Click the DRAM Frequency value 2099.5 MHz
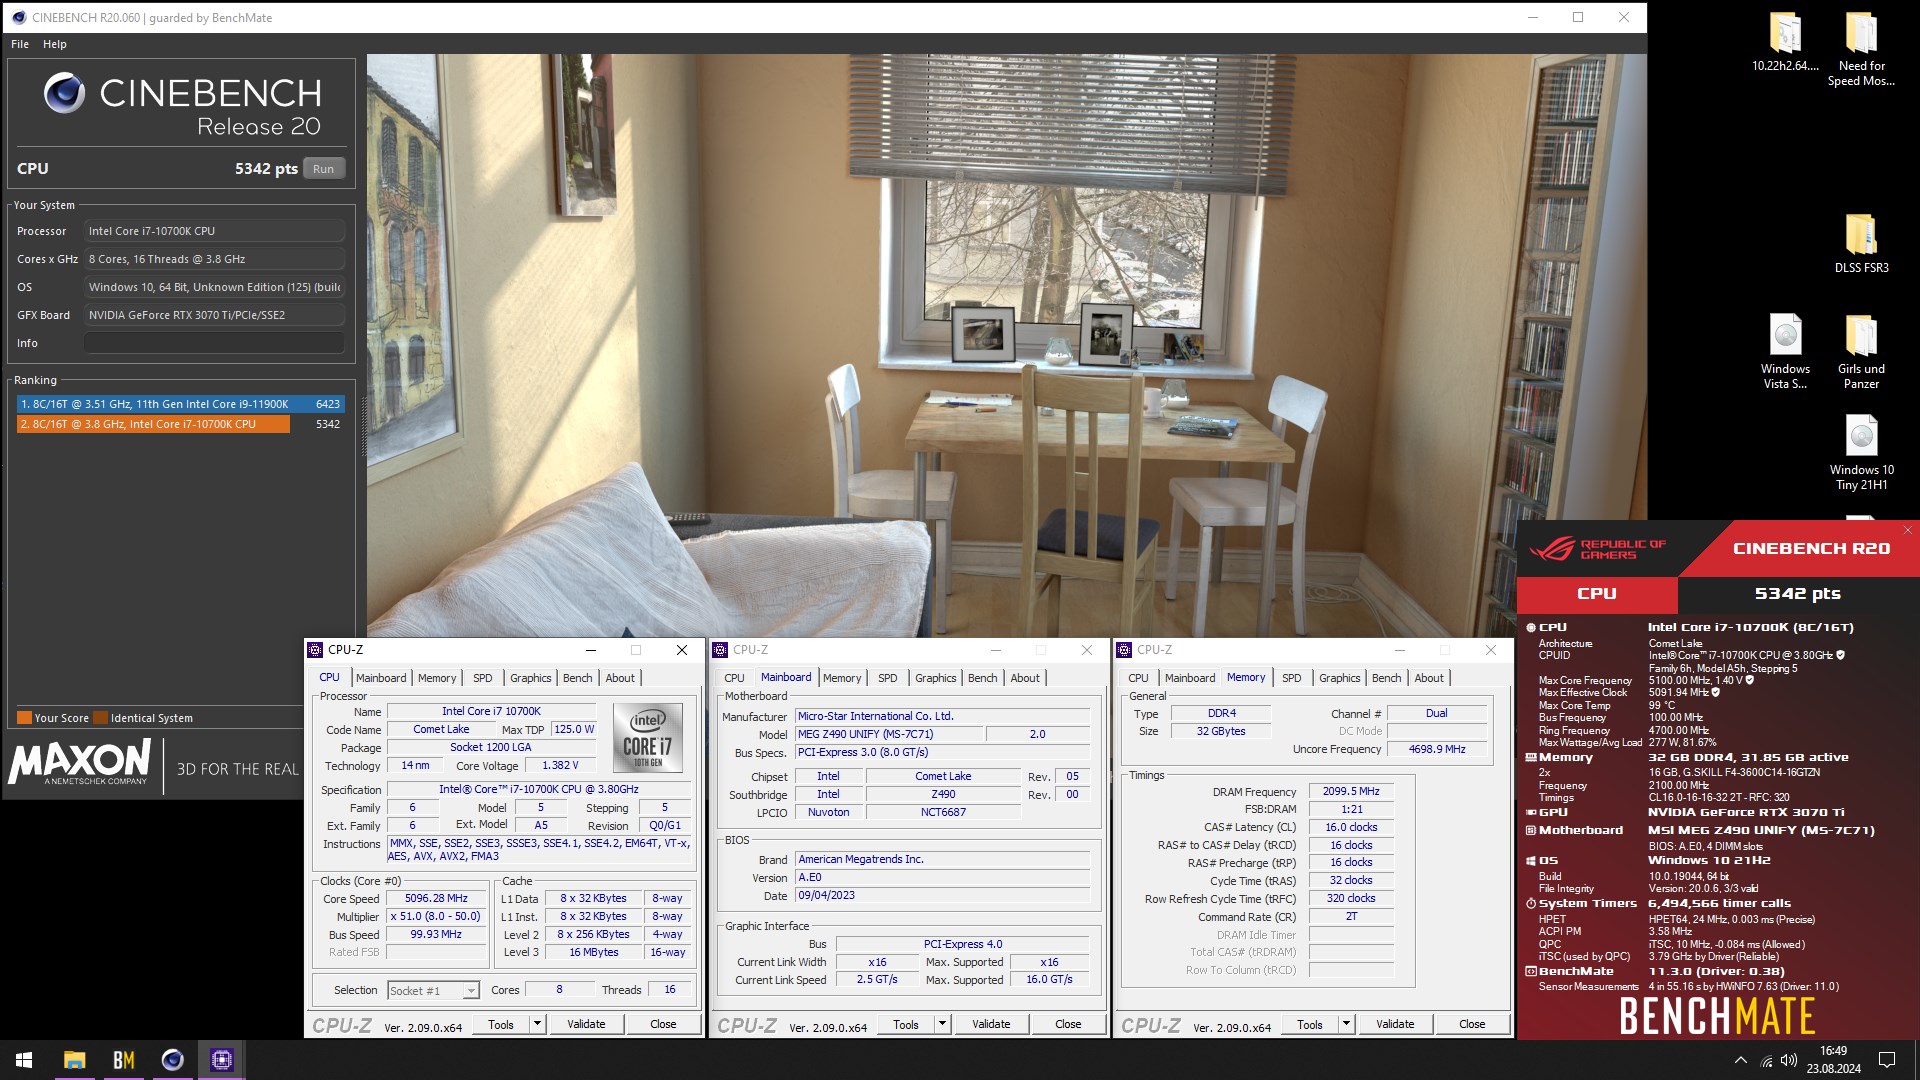Screen dimensions: 1920x1080 (1351, 791)
